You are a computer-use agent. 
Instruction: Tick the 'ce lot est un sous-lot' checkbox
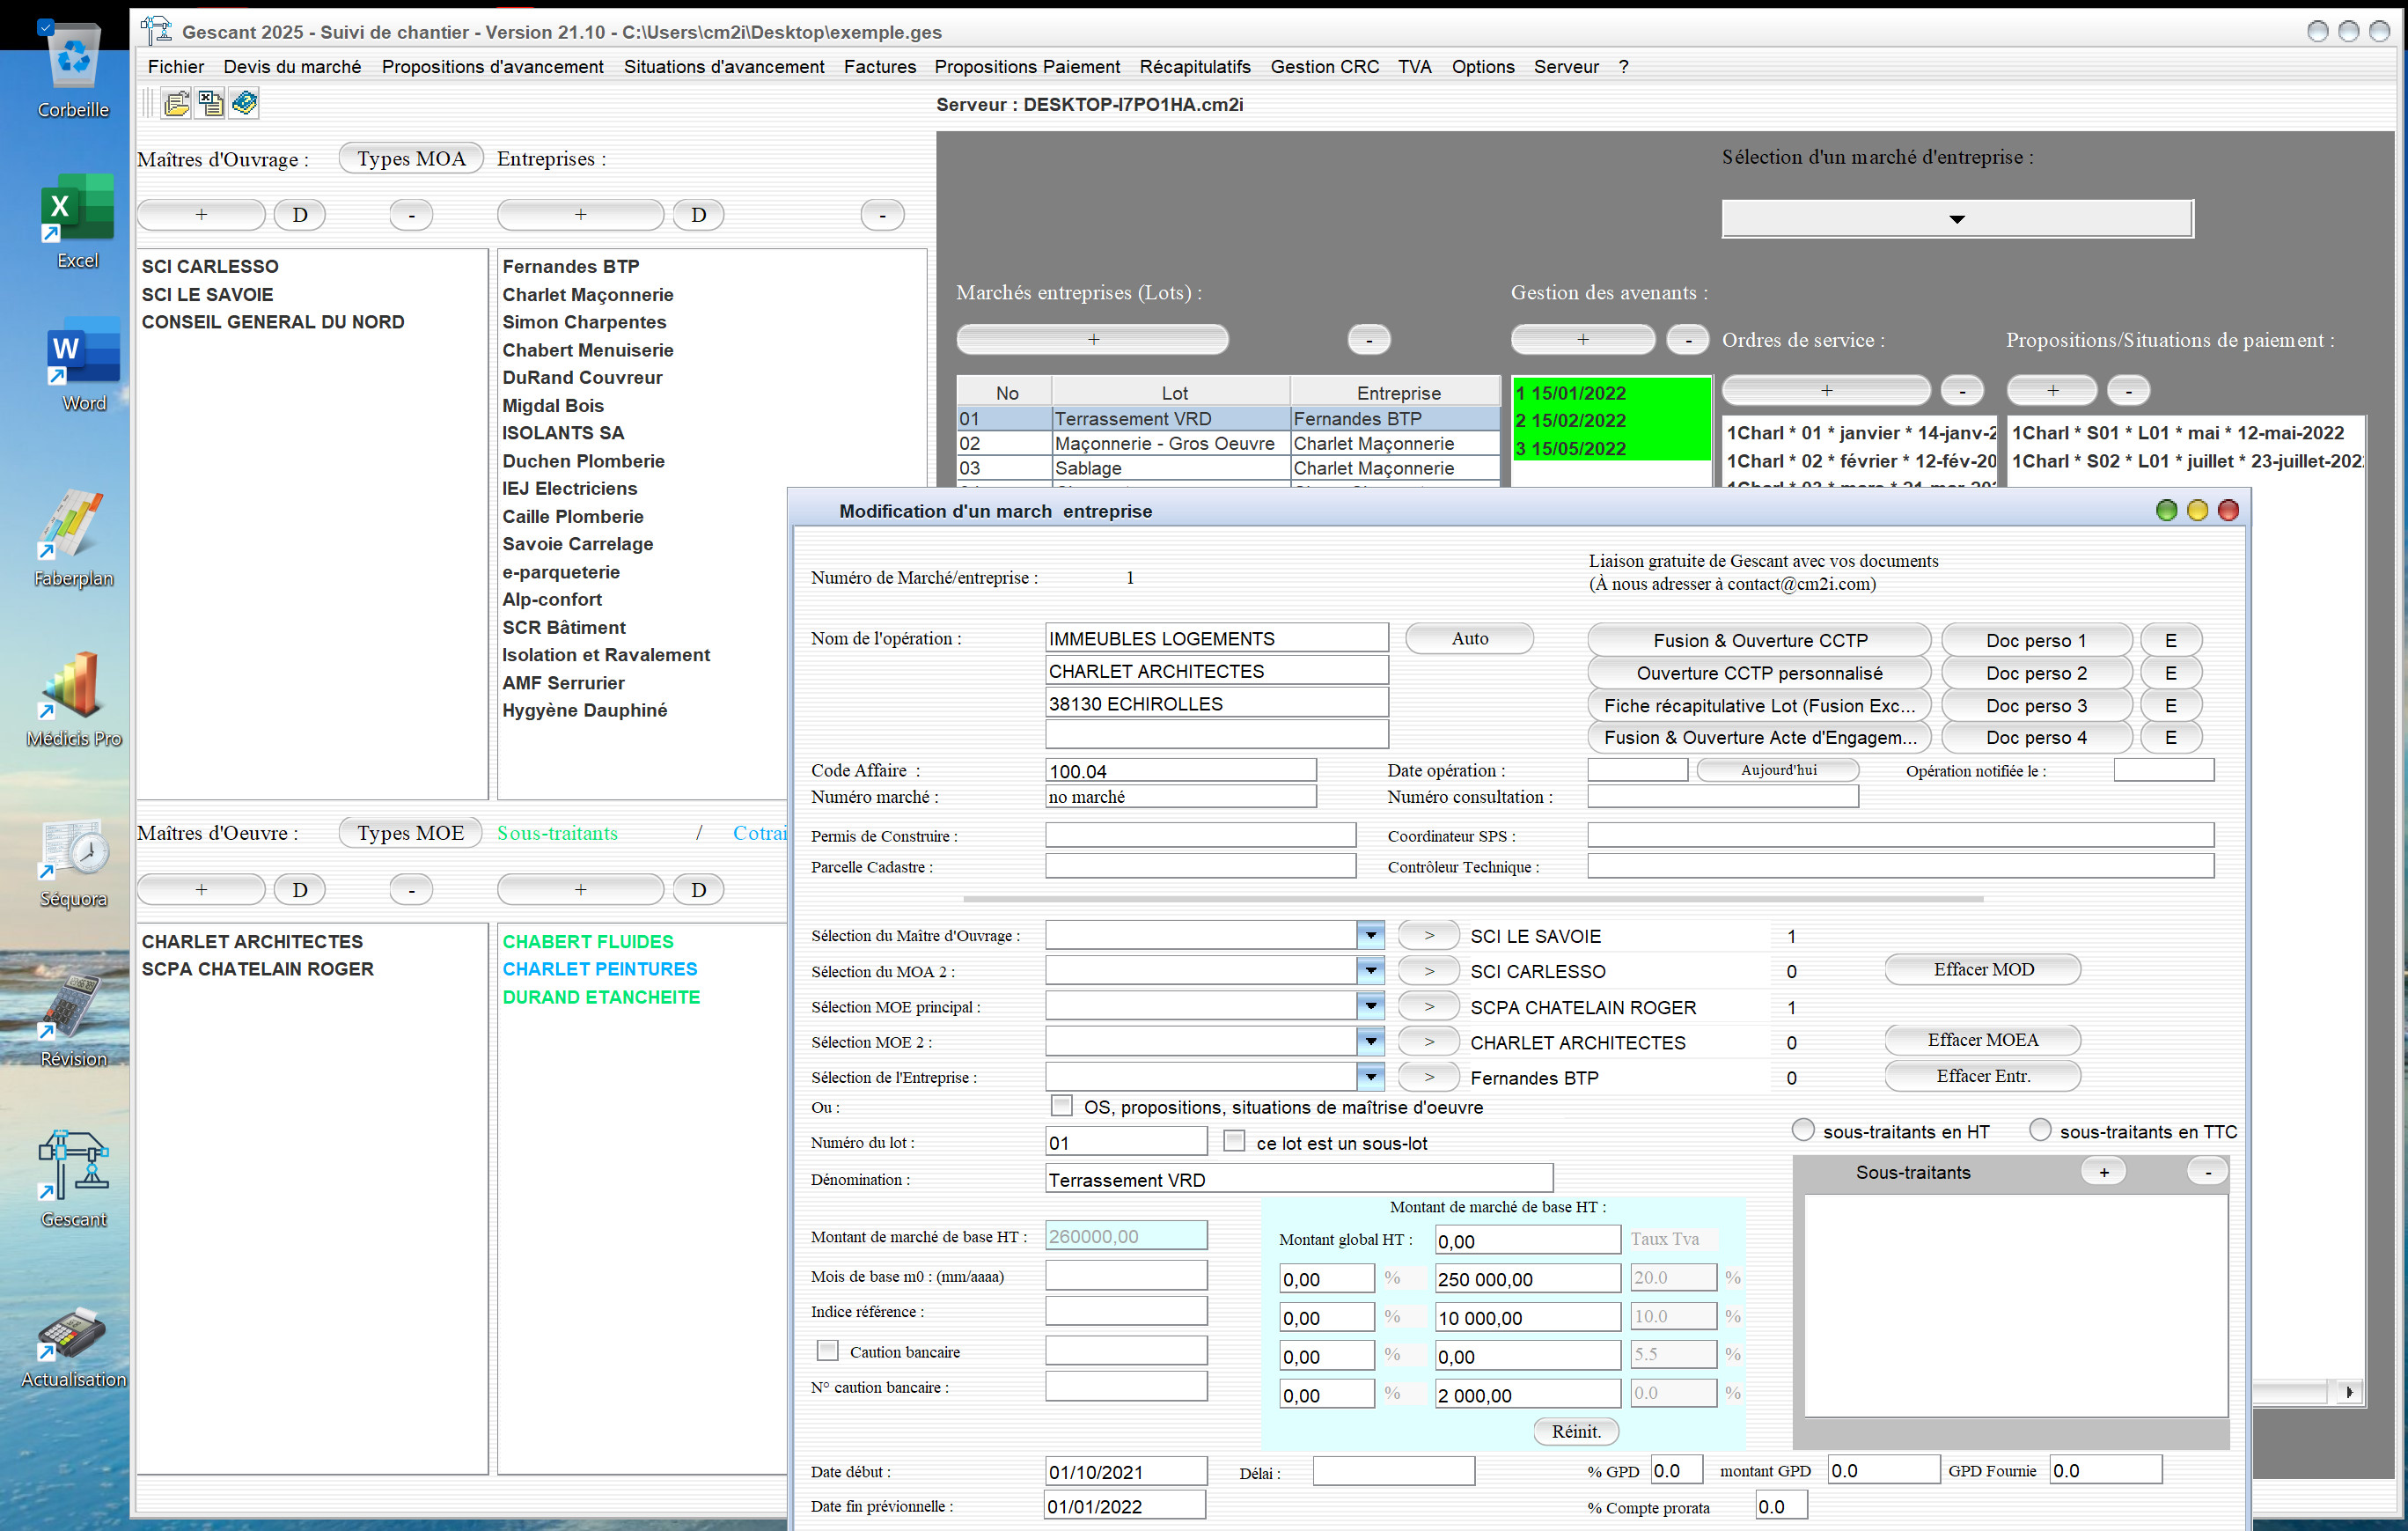1234,1141
